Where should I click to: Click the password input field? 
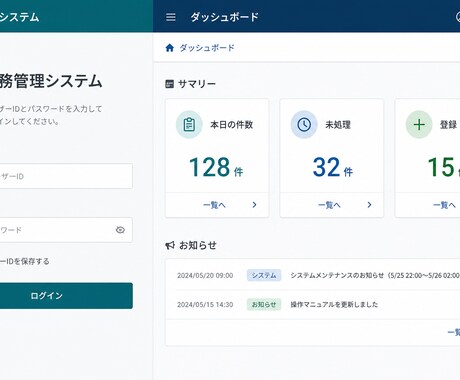tap(65, 230)
